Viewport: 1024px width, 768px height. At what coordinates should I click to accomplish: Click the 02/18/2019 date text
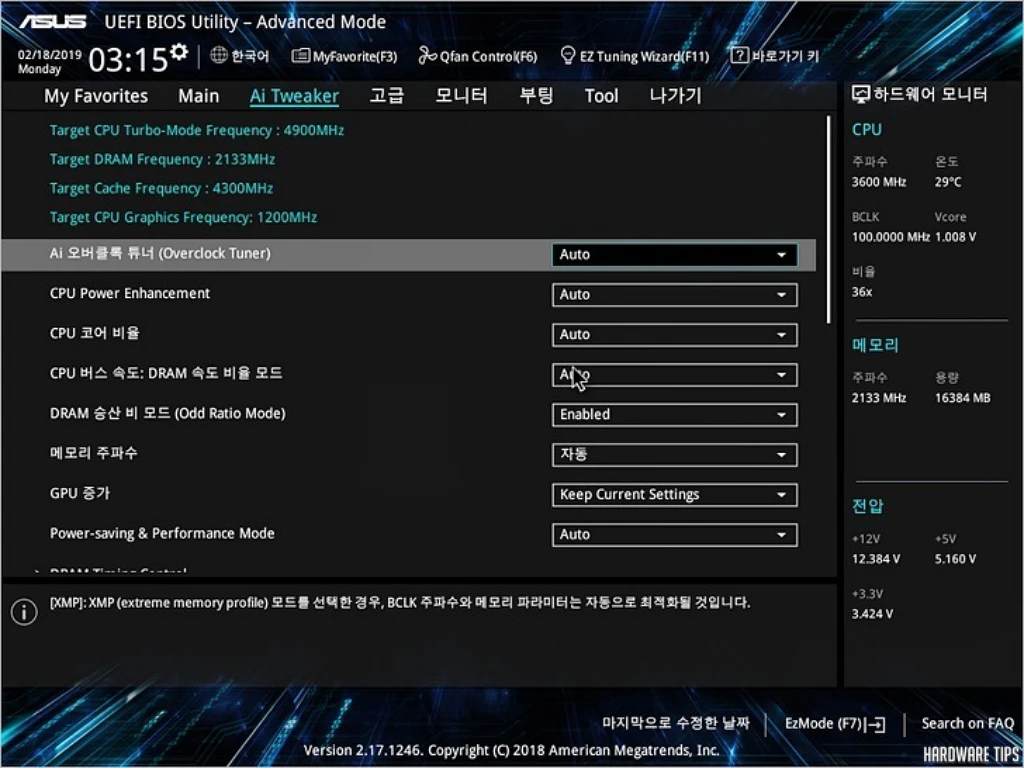coord(50,56)
